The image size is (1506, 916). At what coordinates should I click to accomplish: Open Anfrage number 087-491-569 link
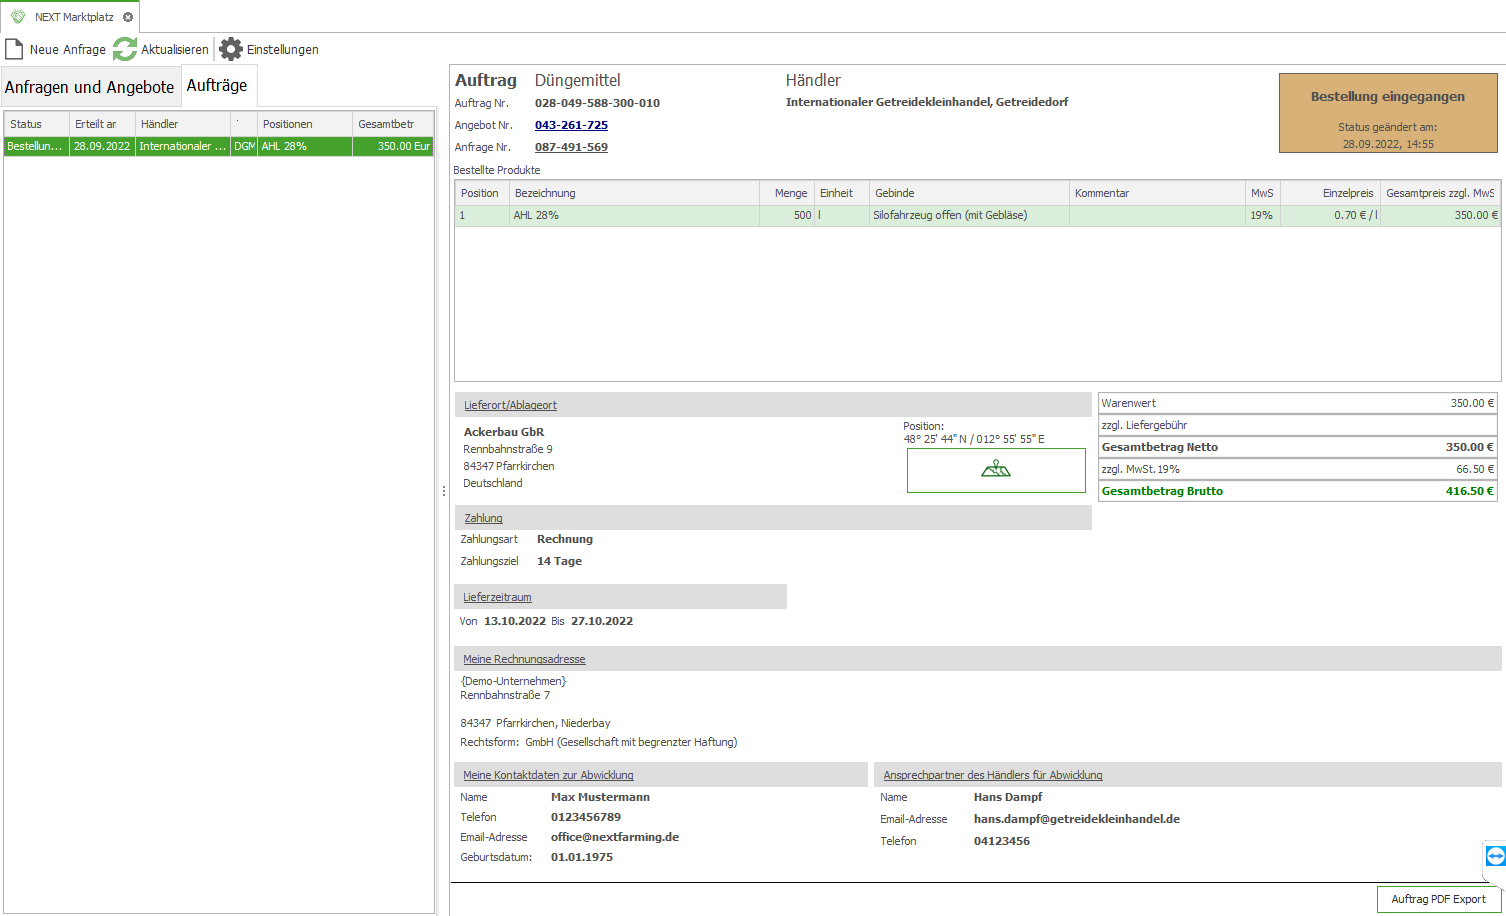(x=571, y=147)
